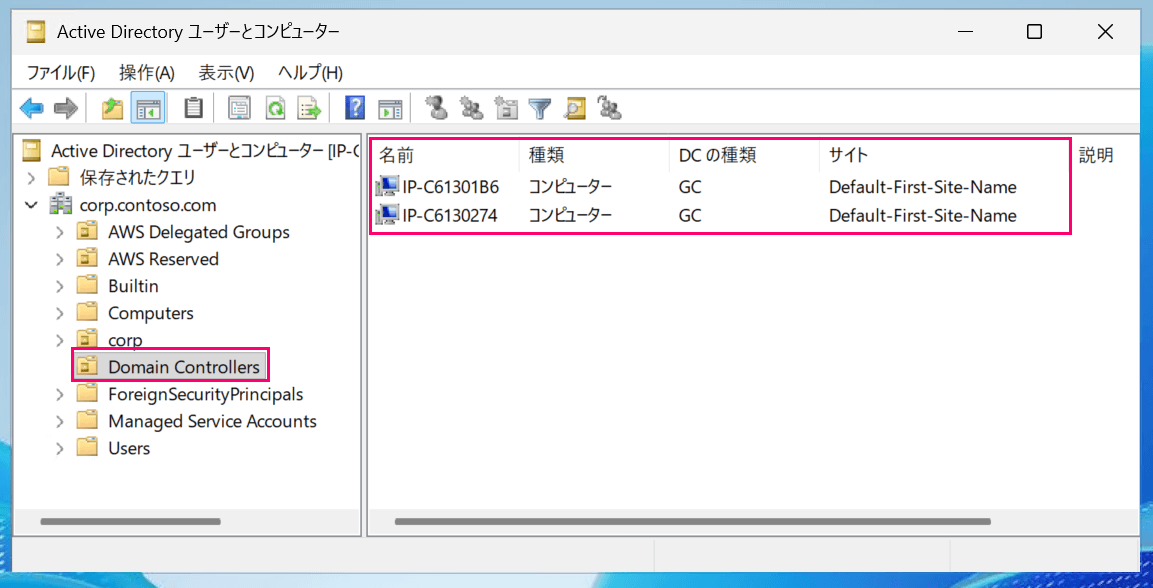Click the gray Forward arrow in toolbar

click(x=66, y=110)
